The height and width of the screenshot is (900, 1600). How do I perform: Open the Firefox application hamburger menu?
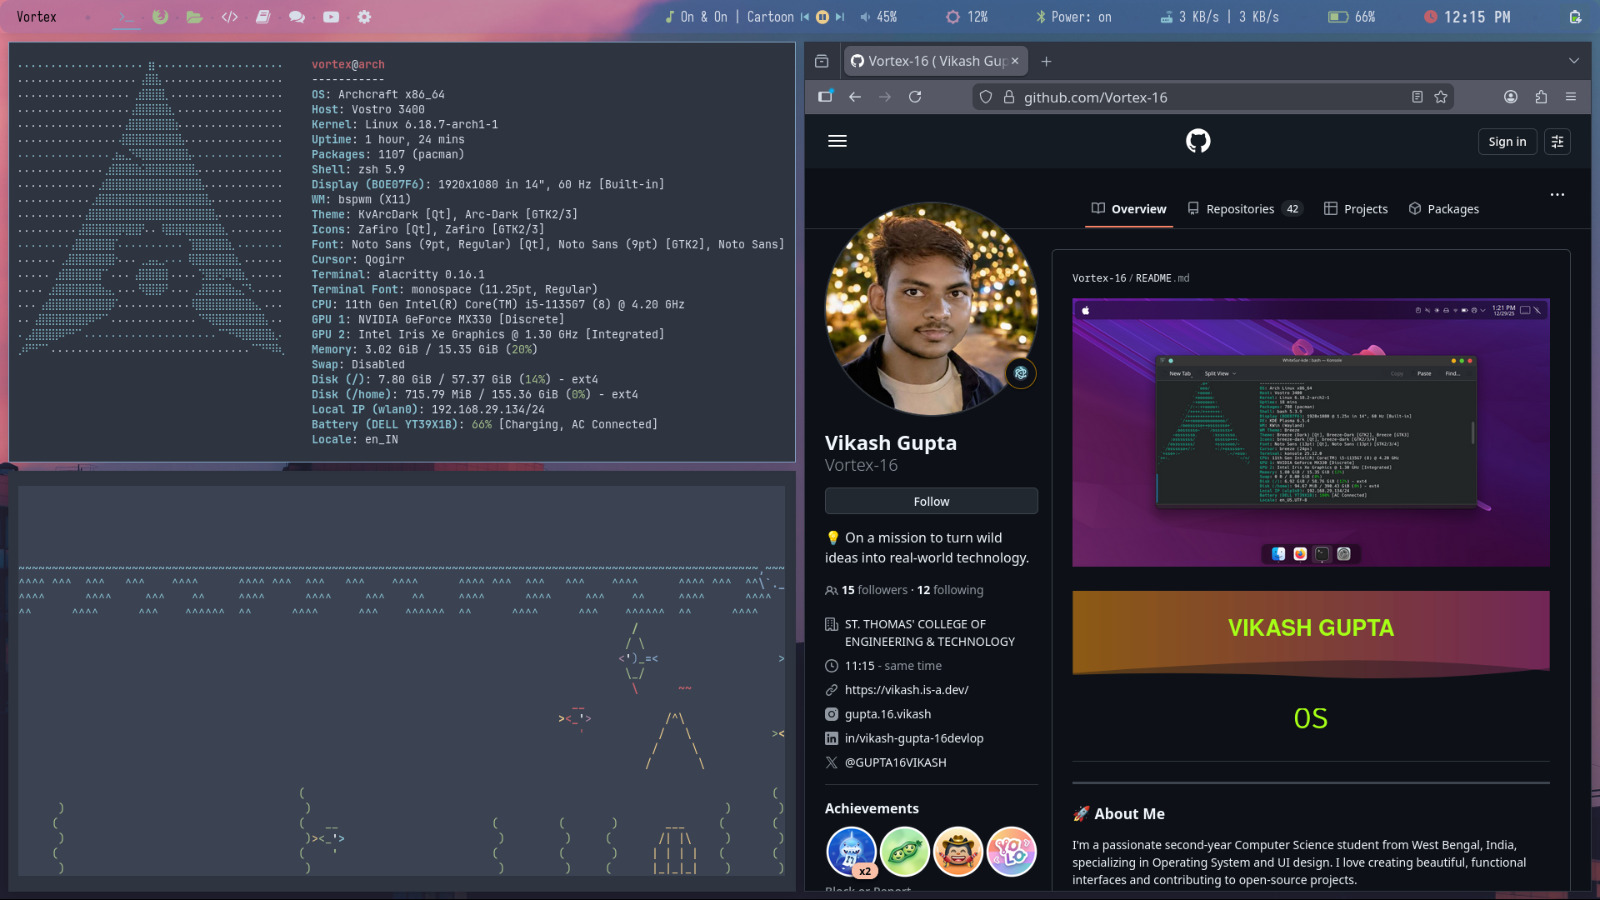(1571, 97)
